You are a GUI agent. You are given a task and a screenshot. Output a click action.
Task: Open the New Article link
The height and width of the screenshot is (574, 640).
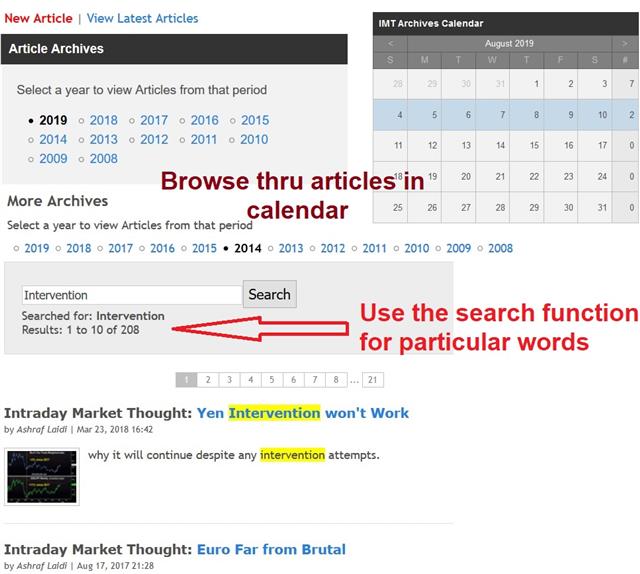click(38, 18)
